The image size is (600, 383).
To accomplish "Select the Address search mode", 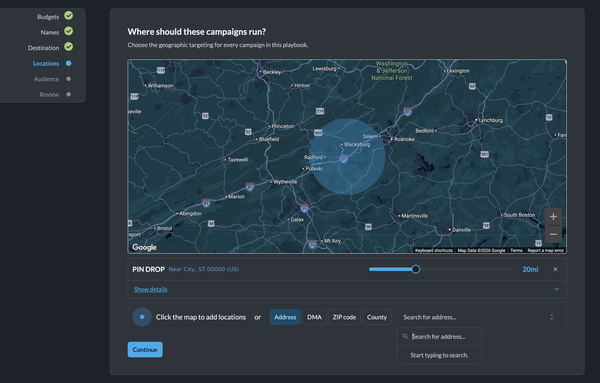I will 285,317.
